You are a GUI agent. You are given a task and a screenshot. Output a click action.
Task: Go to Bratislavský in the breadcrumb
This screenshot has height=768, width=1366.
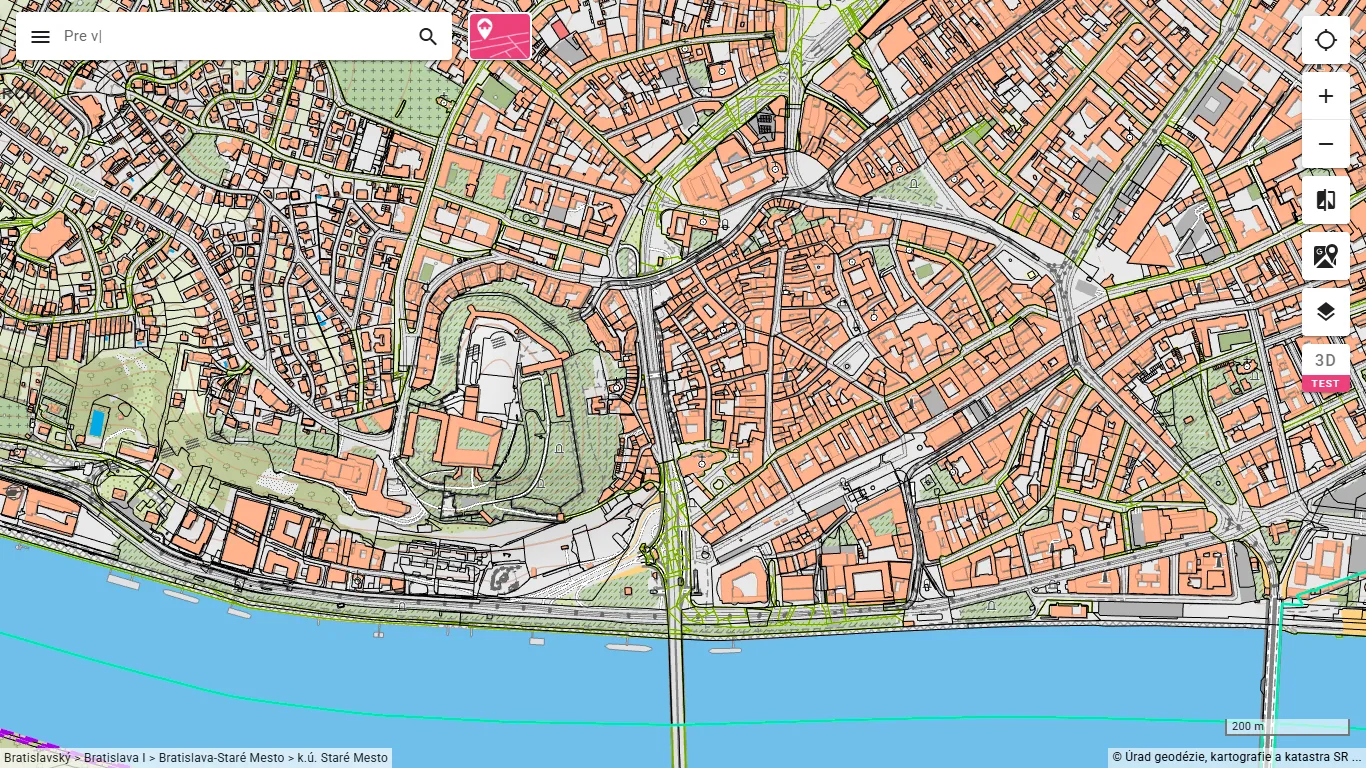coord(36,758)
